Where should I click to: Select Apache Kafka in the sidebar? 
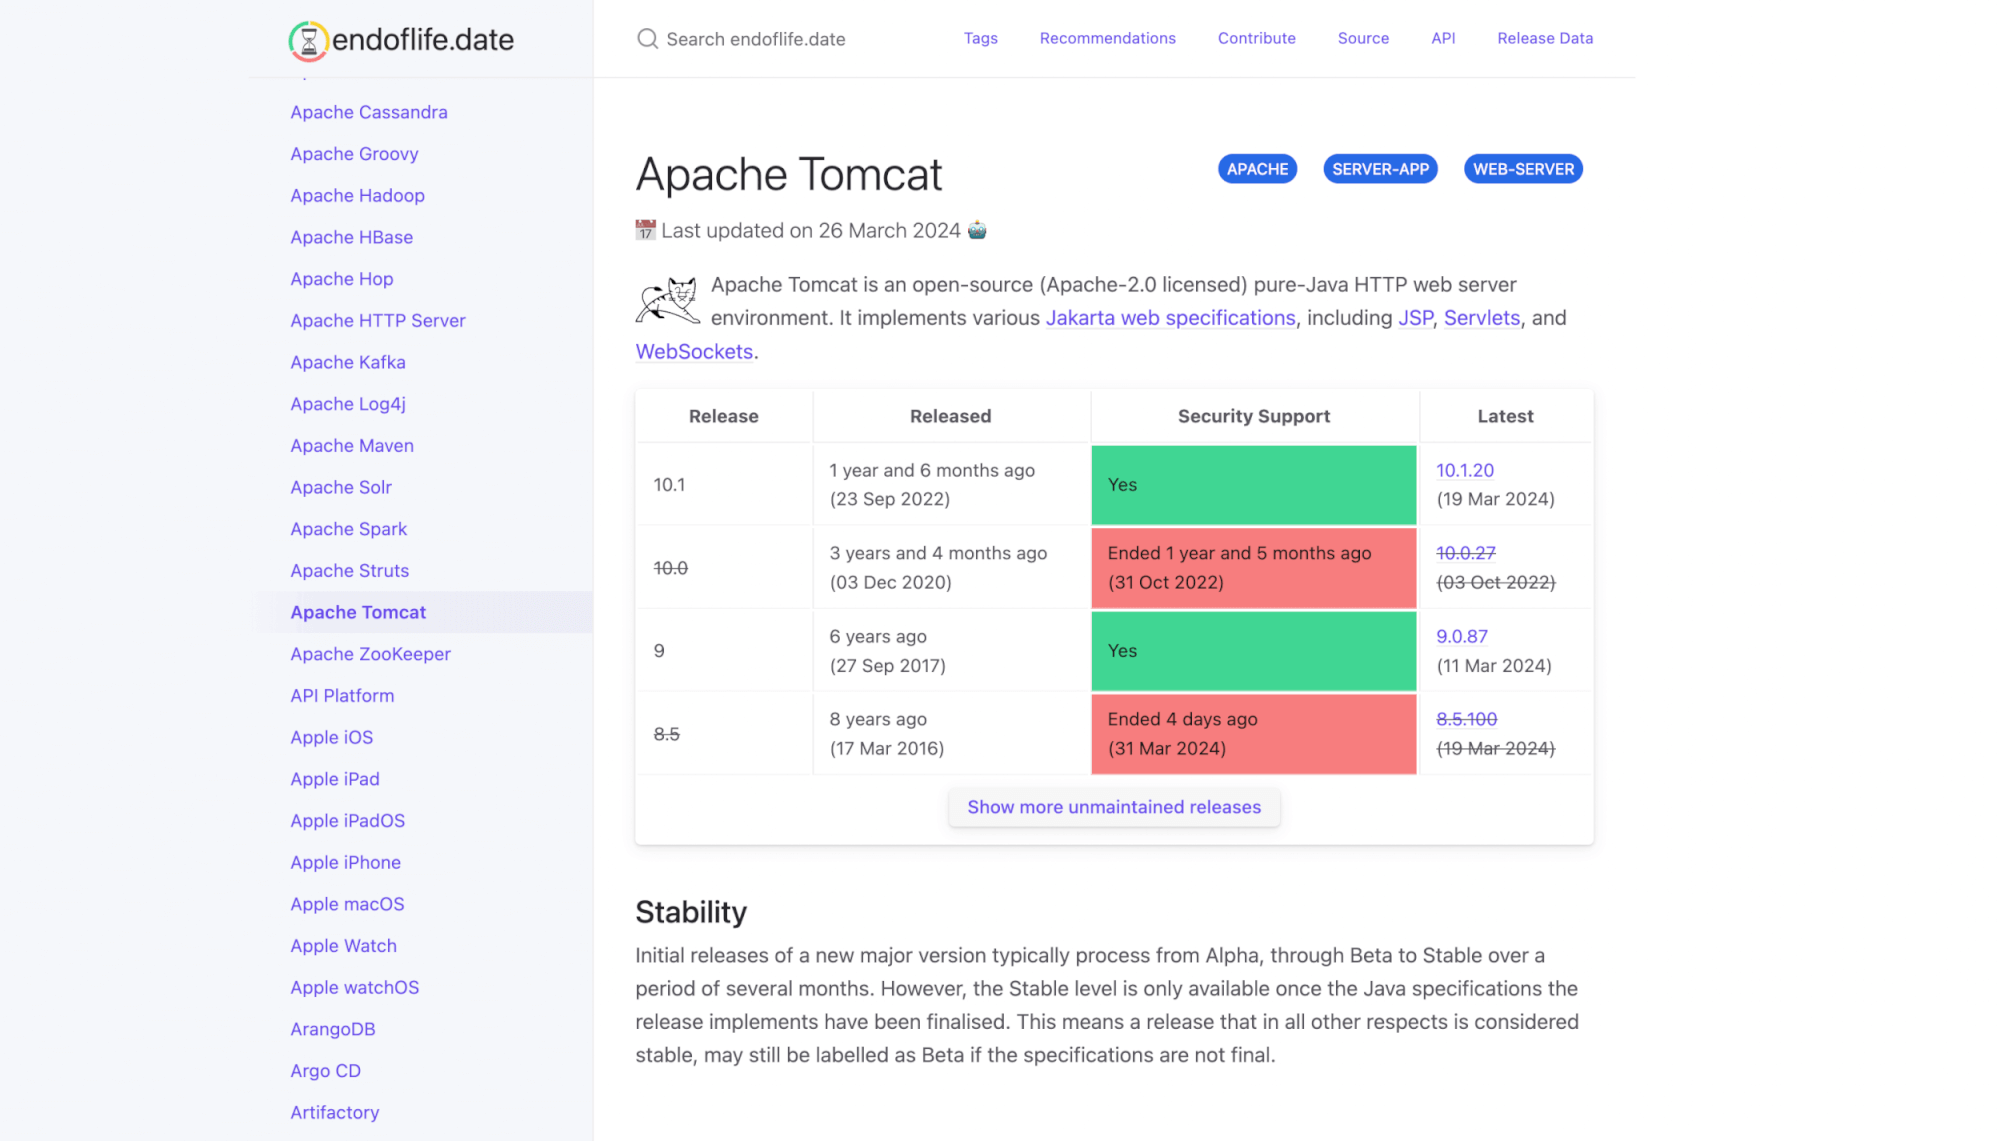(347, 362)
